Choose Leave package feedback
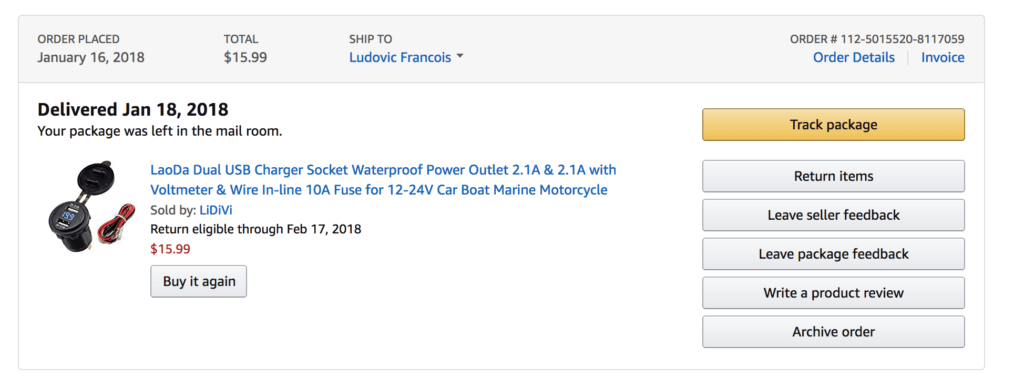The image size is (1024, 388). pos(833,254)
